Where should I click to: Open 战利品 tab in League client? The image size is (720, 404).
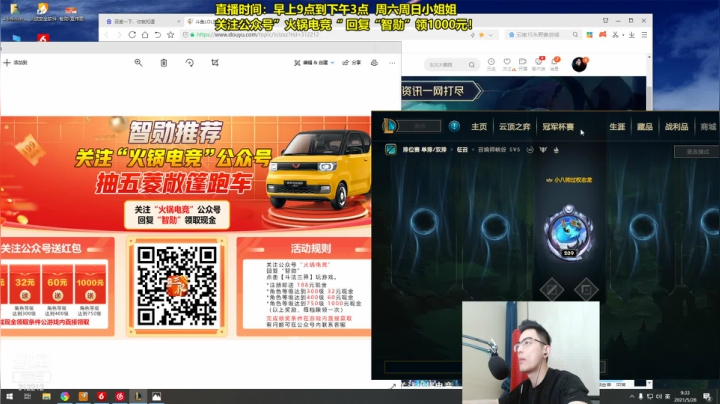tap(676, 127)
